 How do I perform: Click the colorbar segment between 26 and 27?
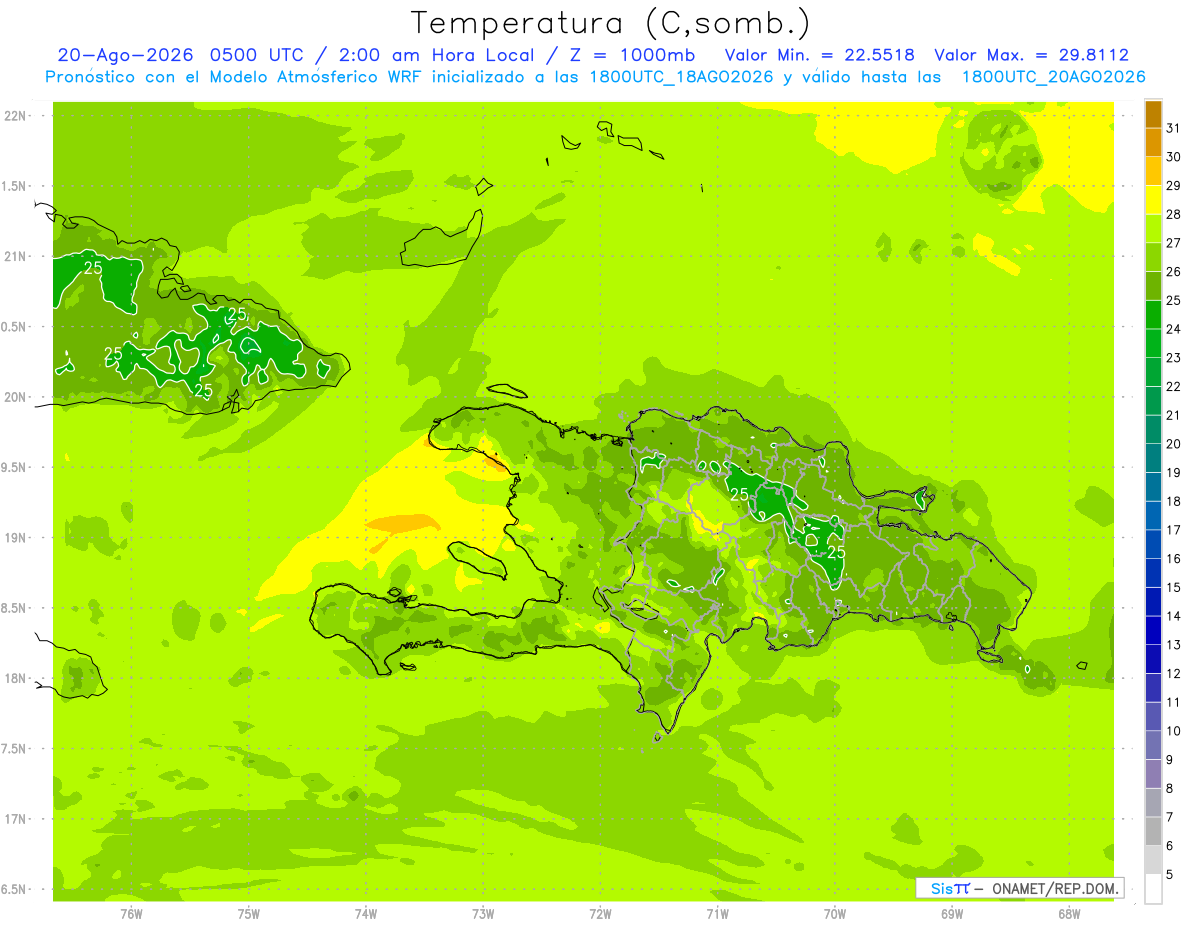(x=1153, y=258)
